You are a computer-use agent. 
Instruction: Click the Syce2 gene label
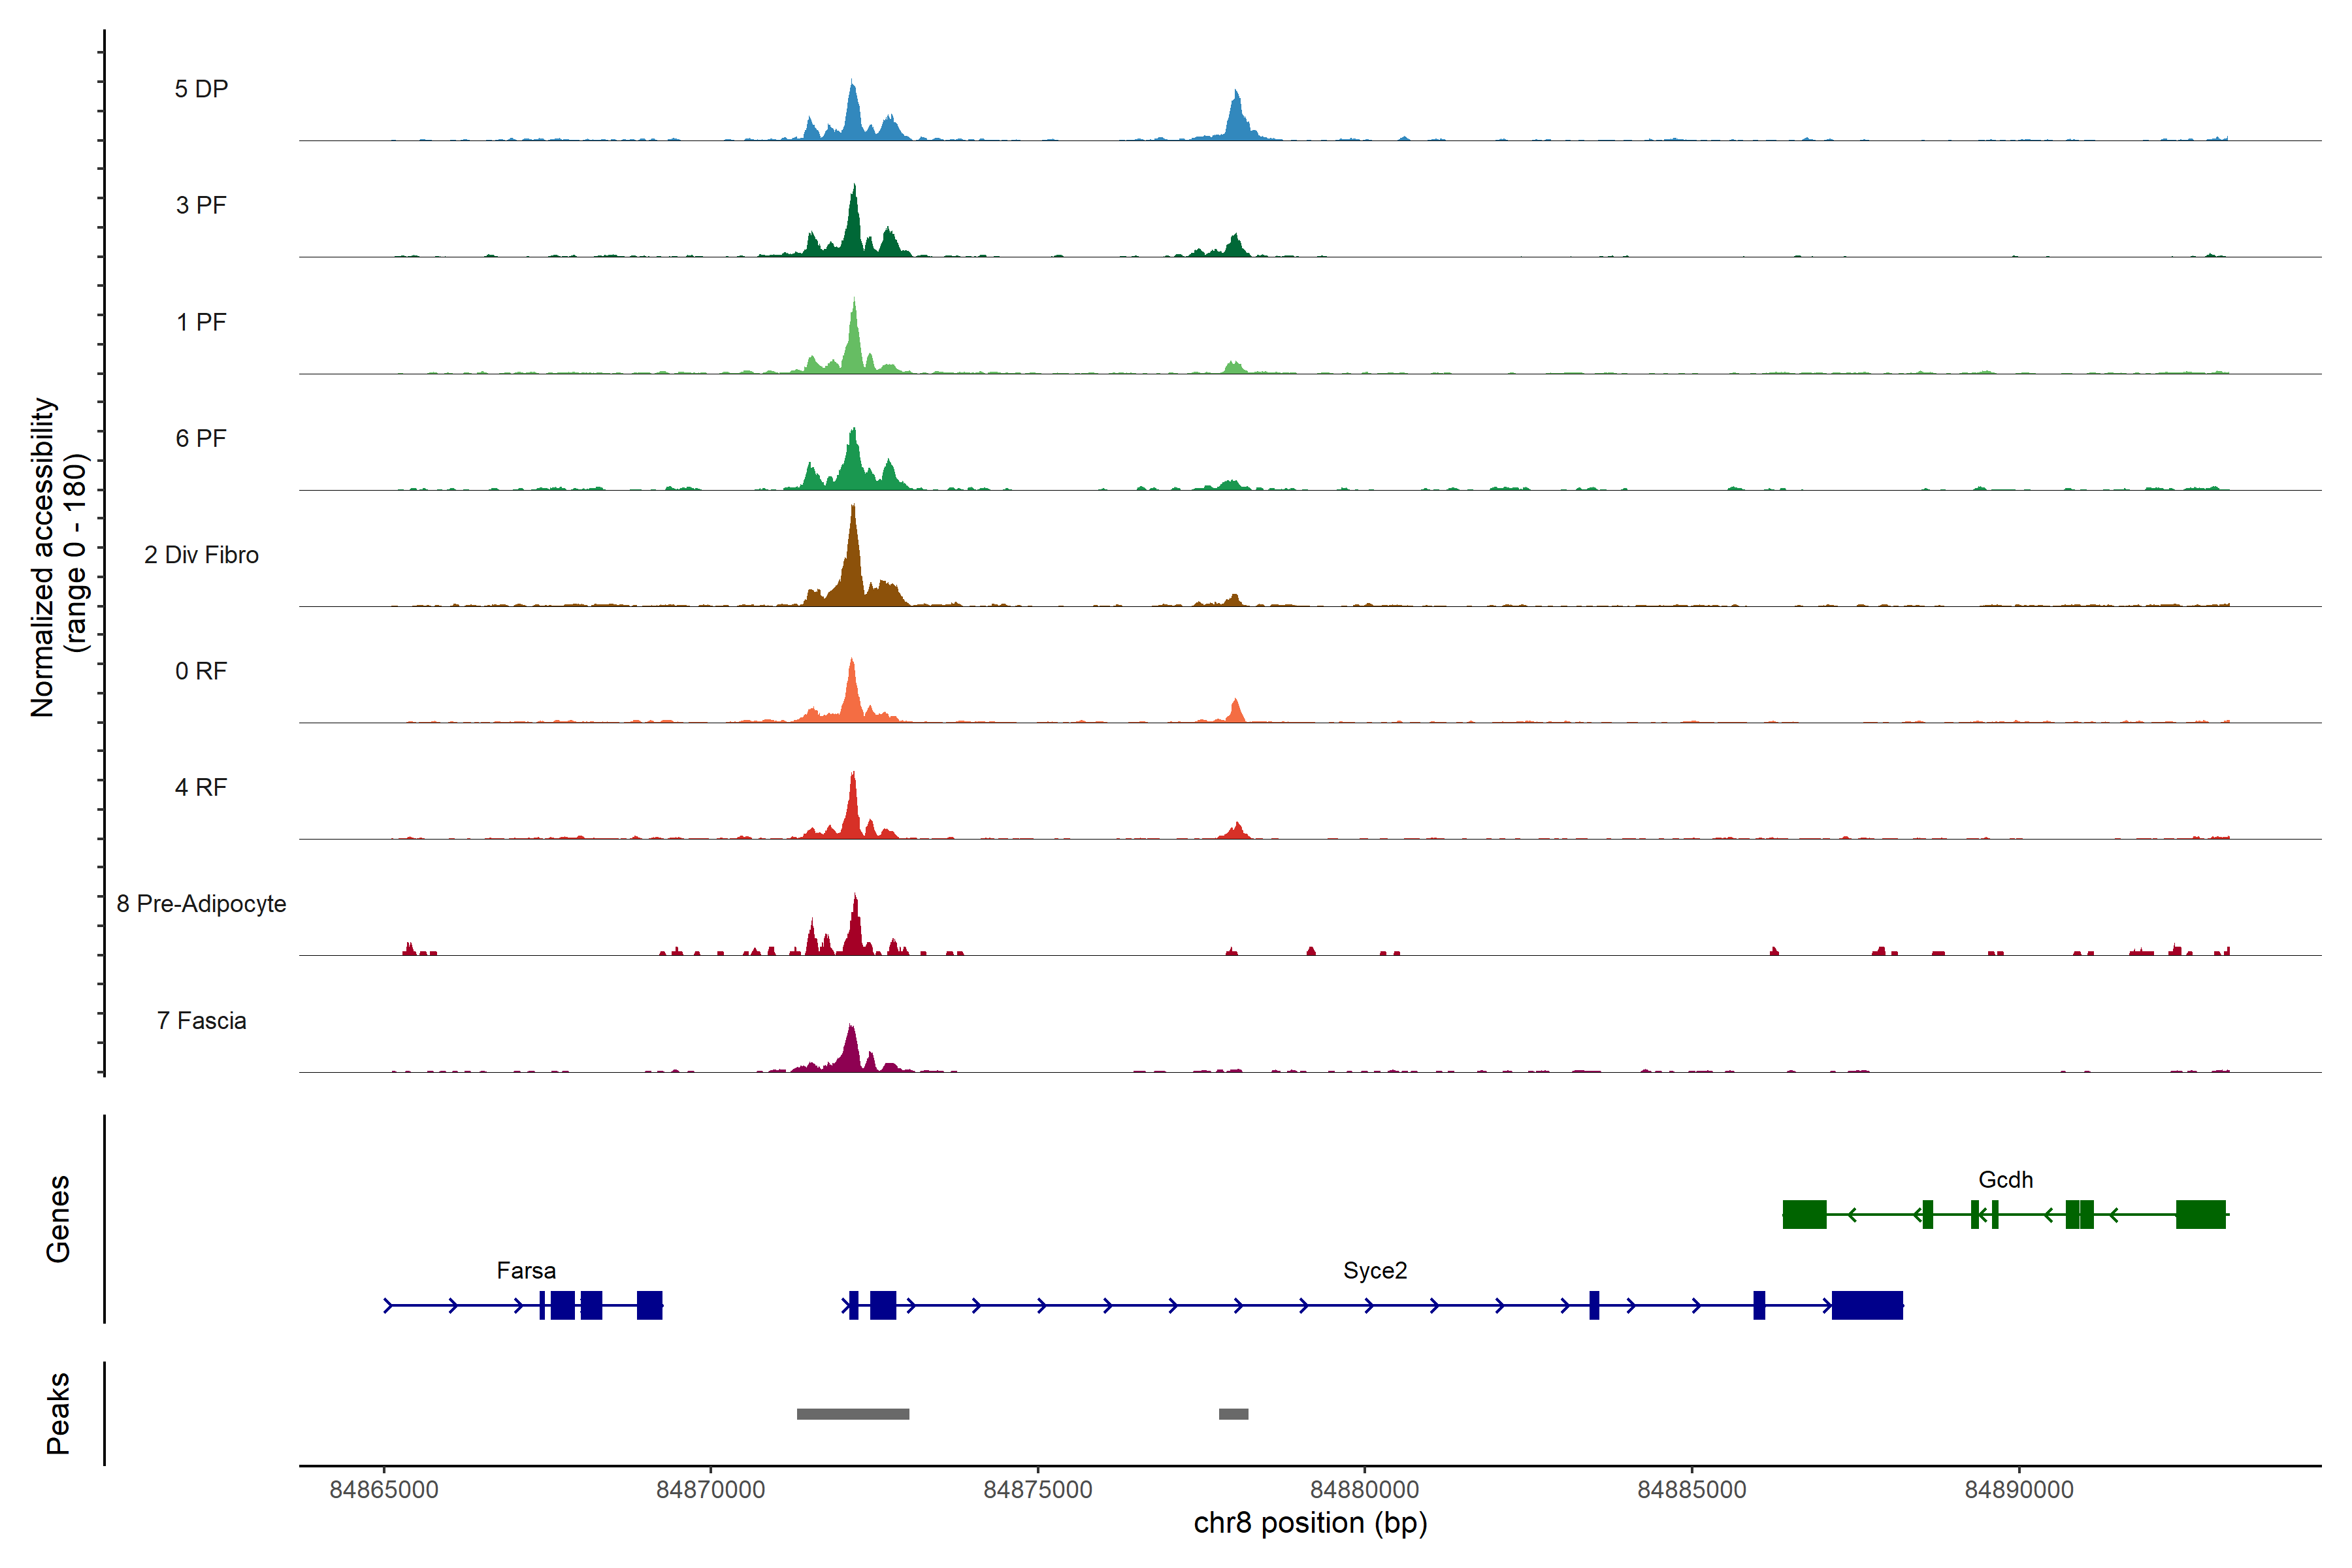tap(1375, 1271)
